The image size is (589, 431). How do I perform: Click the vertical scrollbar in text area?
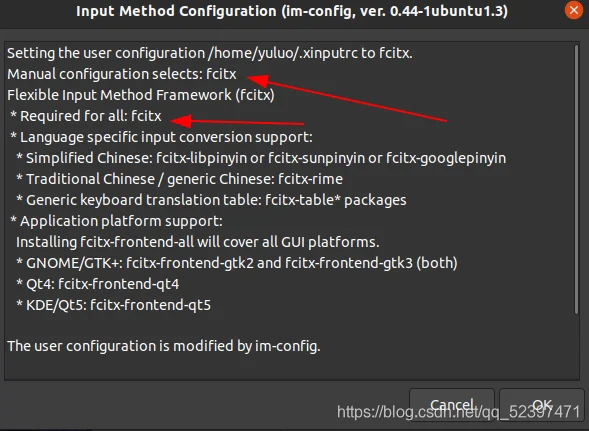click(576, 179)
